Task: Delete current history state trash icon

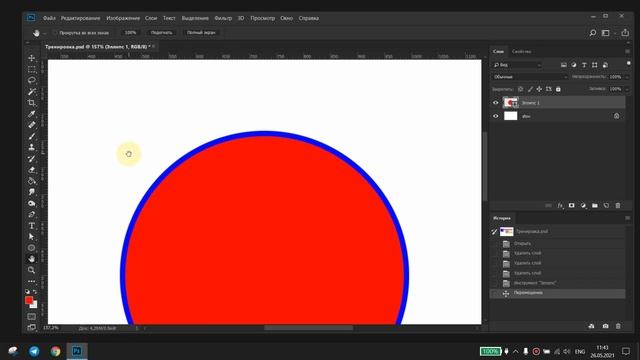Action: click(618, 326)
